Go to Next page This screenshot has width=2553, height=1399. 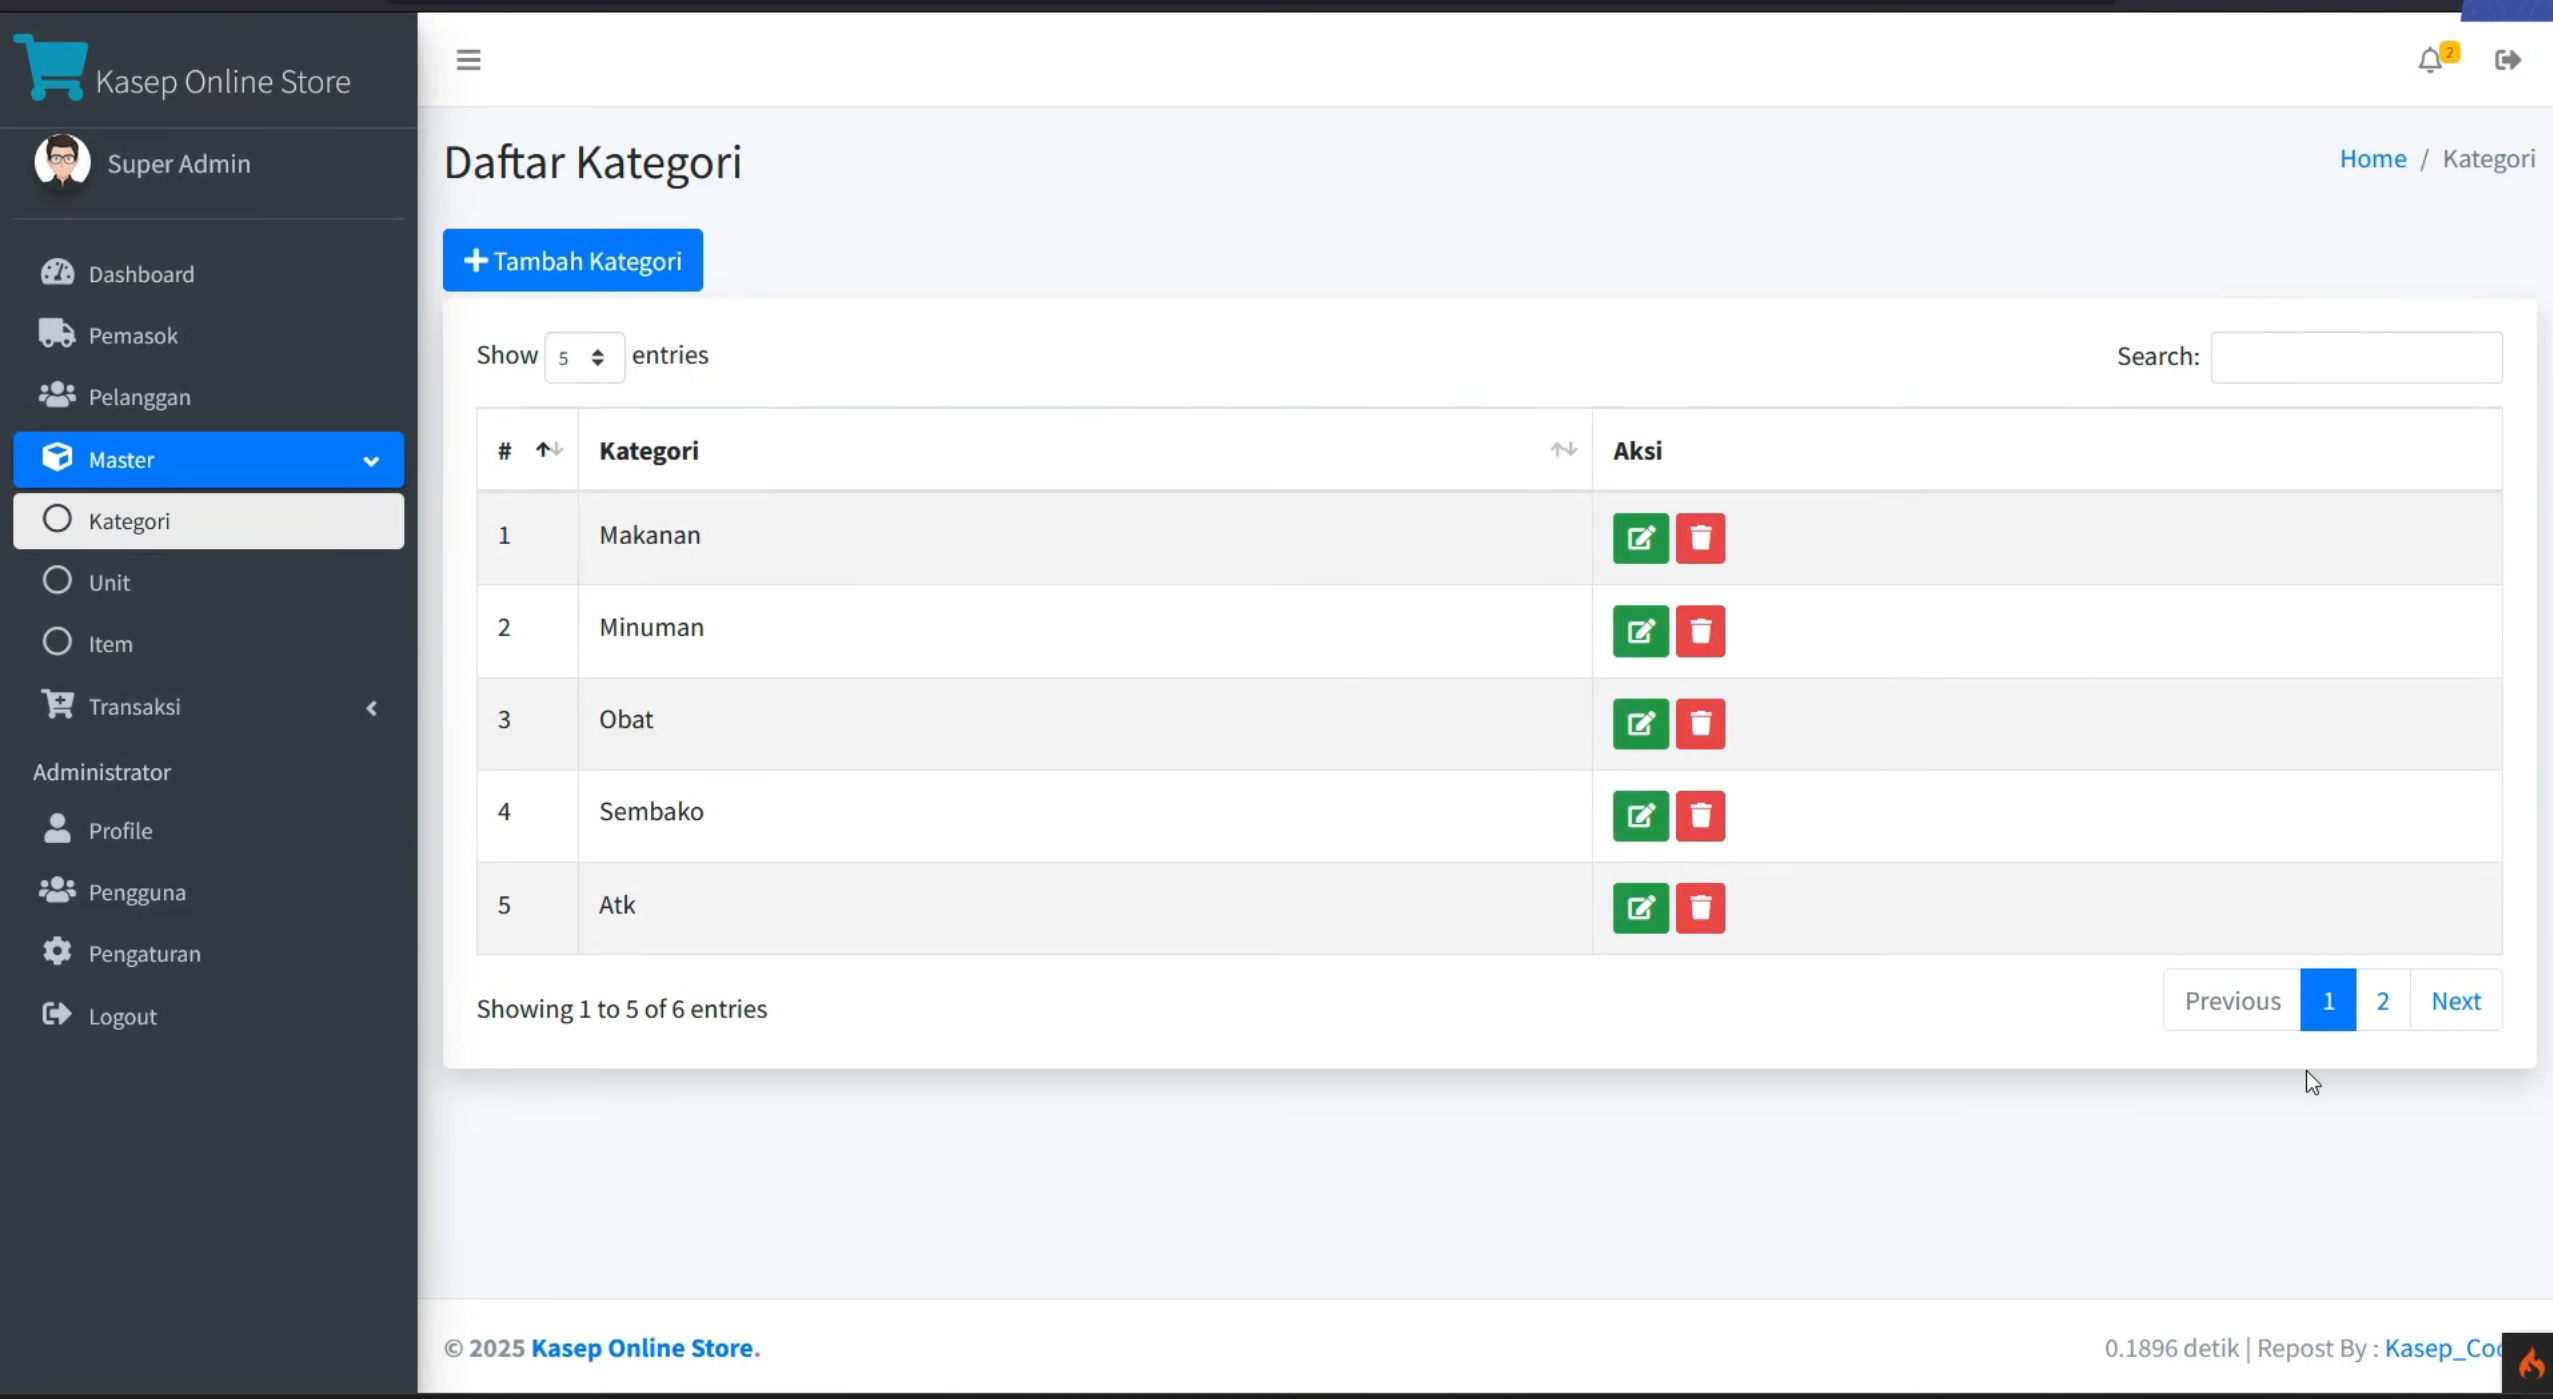pos(2455,1001)
